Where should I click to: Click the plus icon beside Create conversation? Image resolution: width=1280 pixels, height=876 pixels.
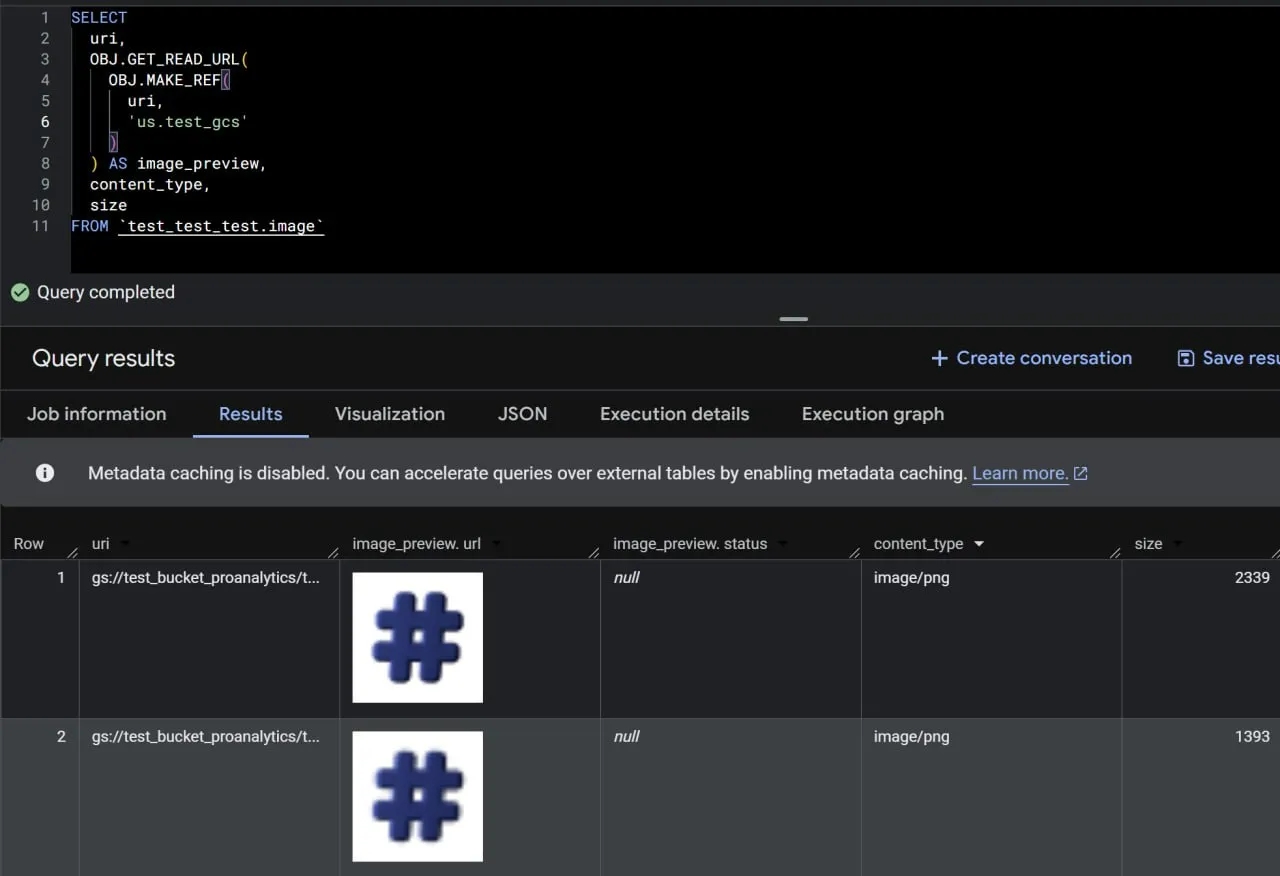pos(939,358)
